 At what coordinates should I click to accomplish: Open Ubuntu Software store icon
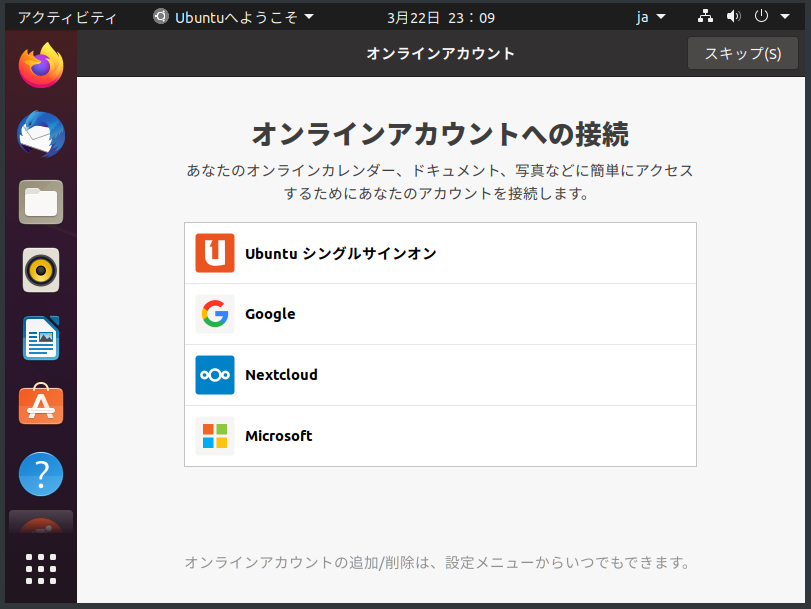coord(41,404)
